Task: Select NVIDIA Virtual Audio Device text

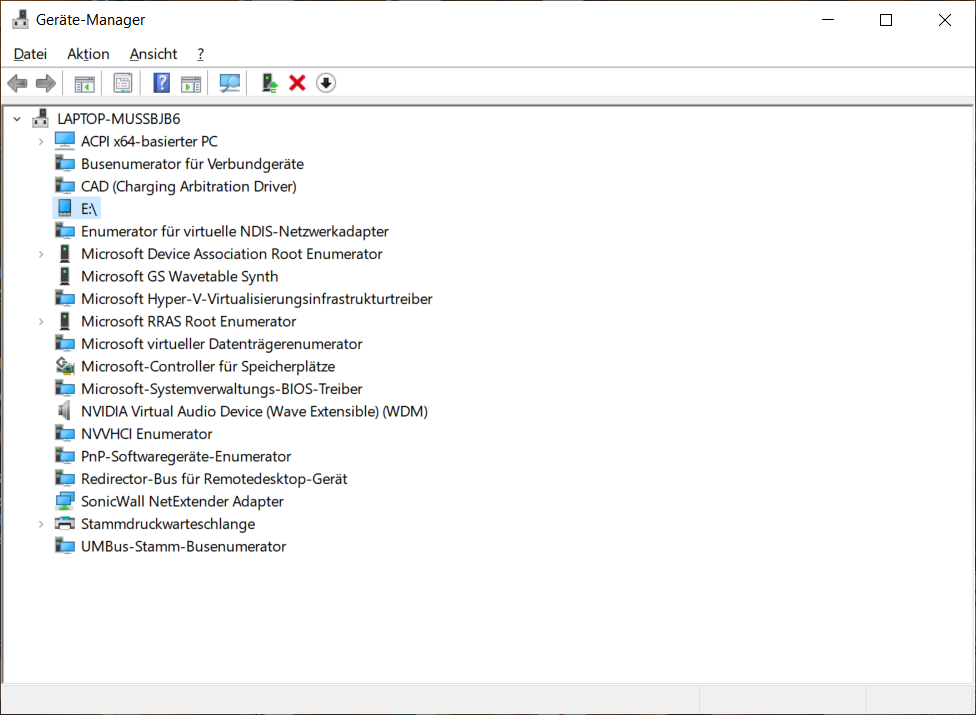Action: [254, 411]
